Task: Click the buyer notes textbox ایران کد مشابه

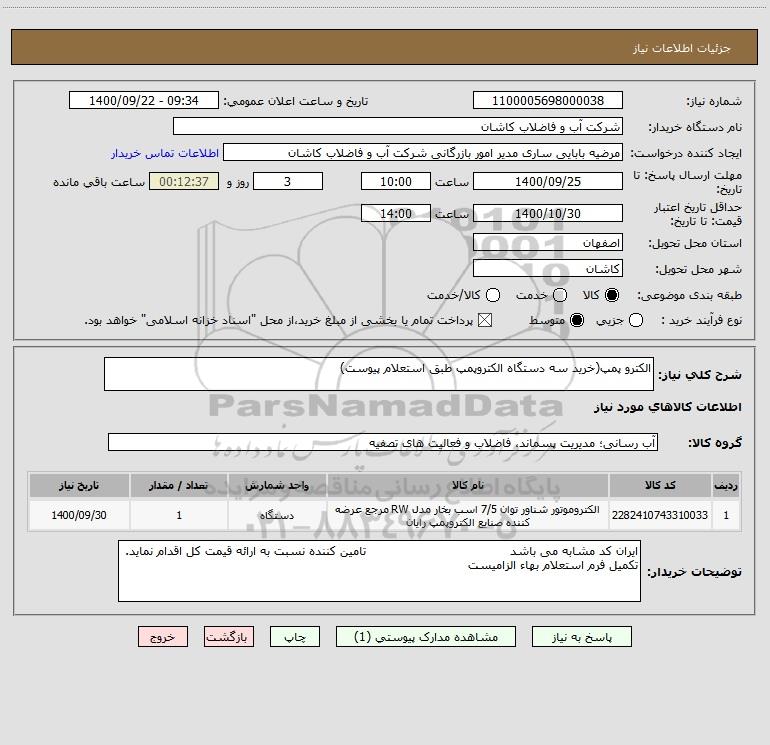Action: (379, 571)
